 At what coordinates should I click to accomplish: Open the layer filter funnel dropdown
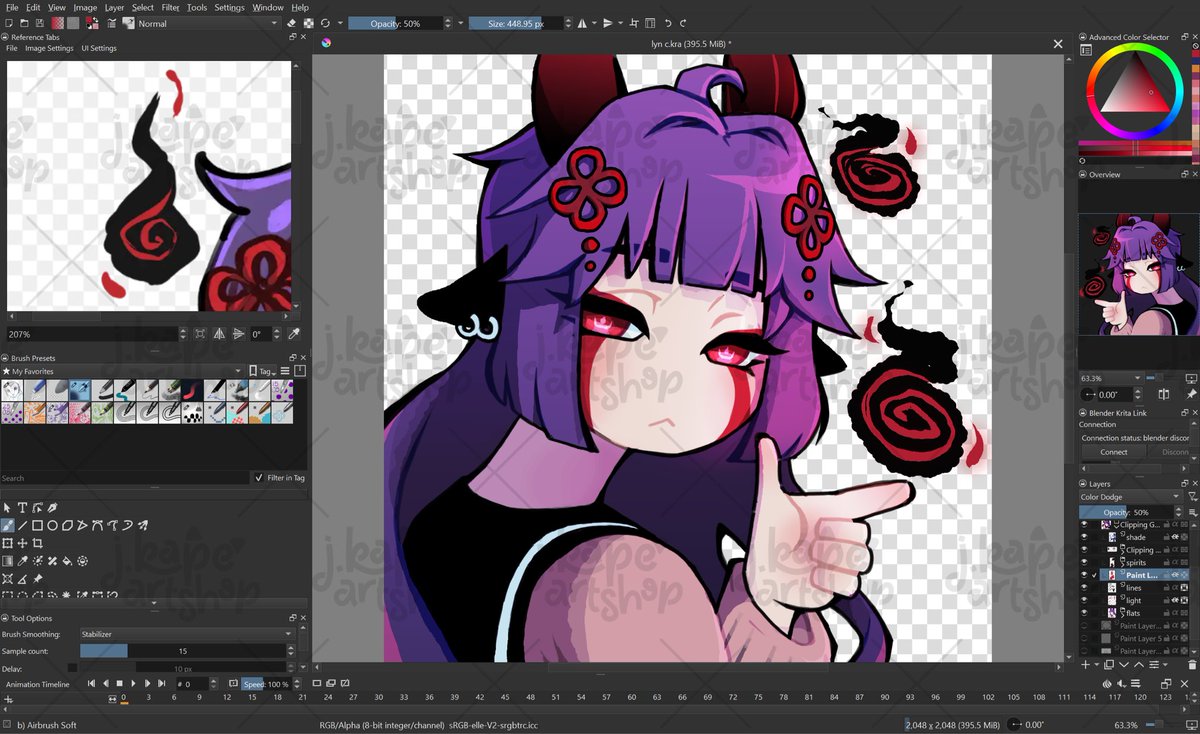point(1192,497)
